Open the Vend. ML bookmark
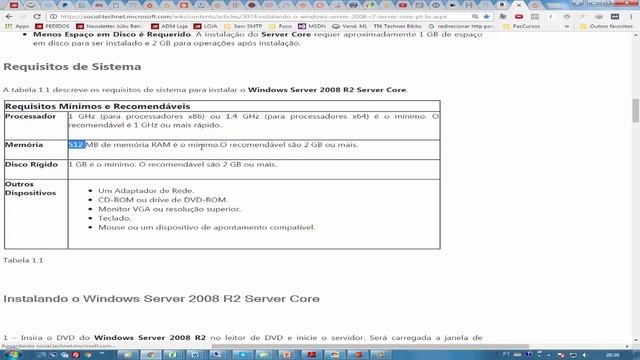640x360 pixels. 350,26
